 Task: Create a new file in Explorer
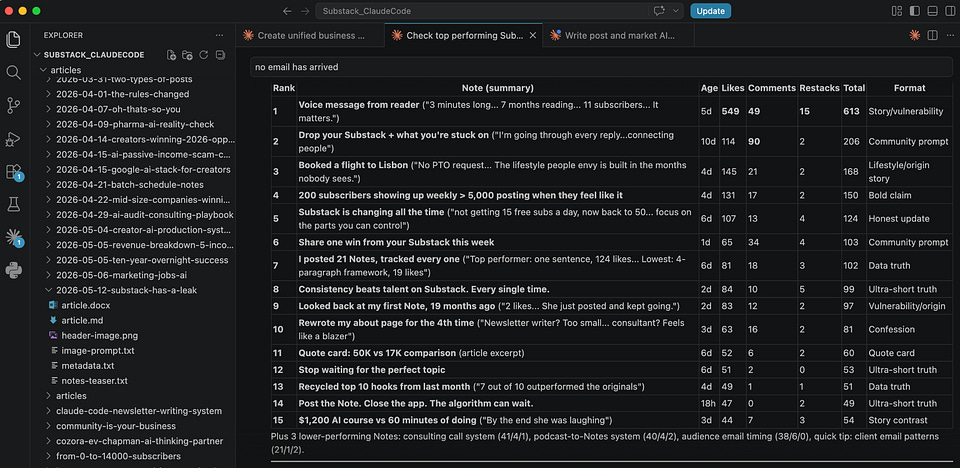[x=171, y=55]
